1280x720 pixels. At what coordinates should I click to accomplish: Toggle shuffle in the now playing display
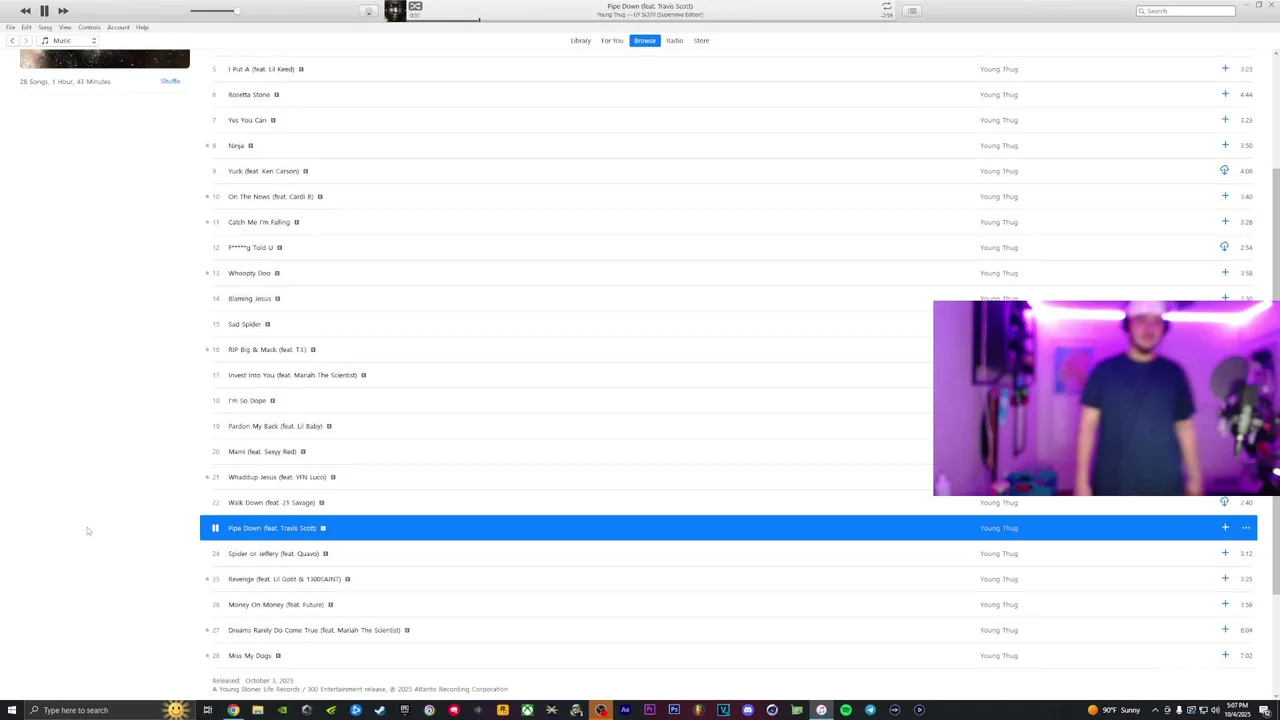point(415,6)
